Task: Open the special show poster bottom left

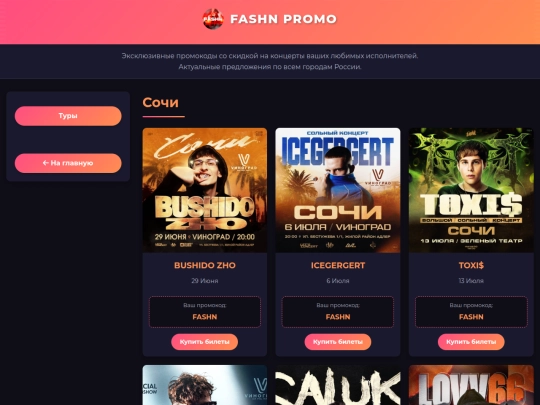Action: [x=205, y=385]
